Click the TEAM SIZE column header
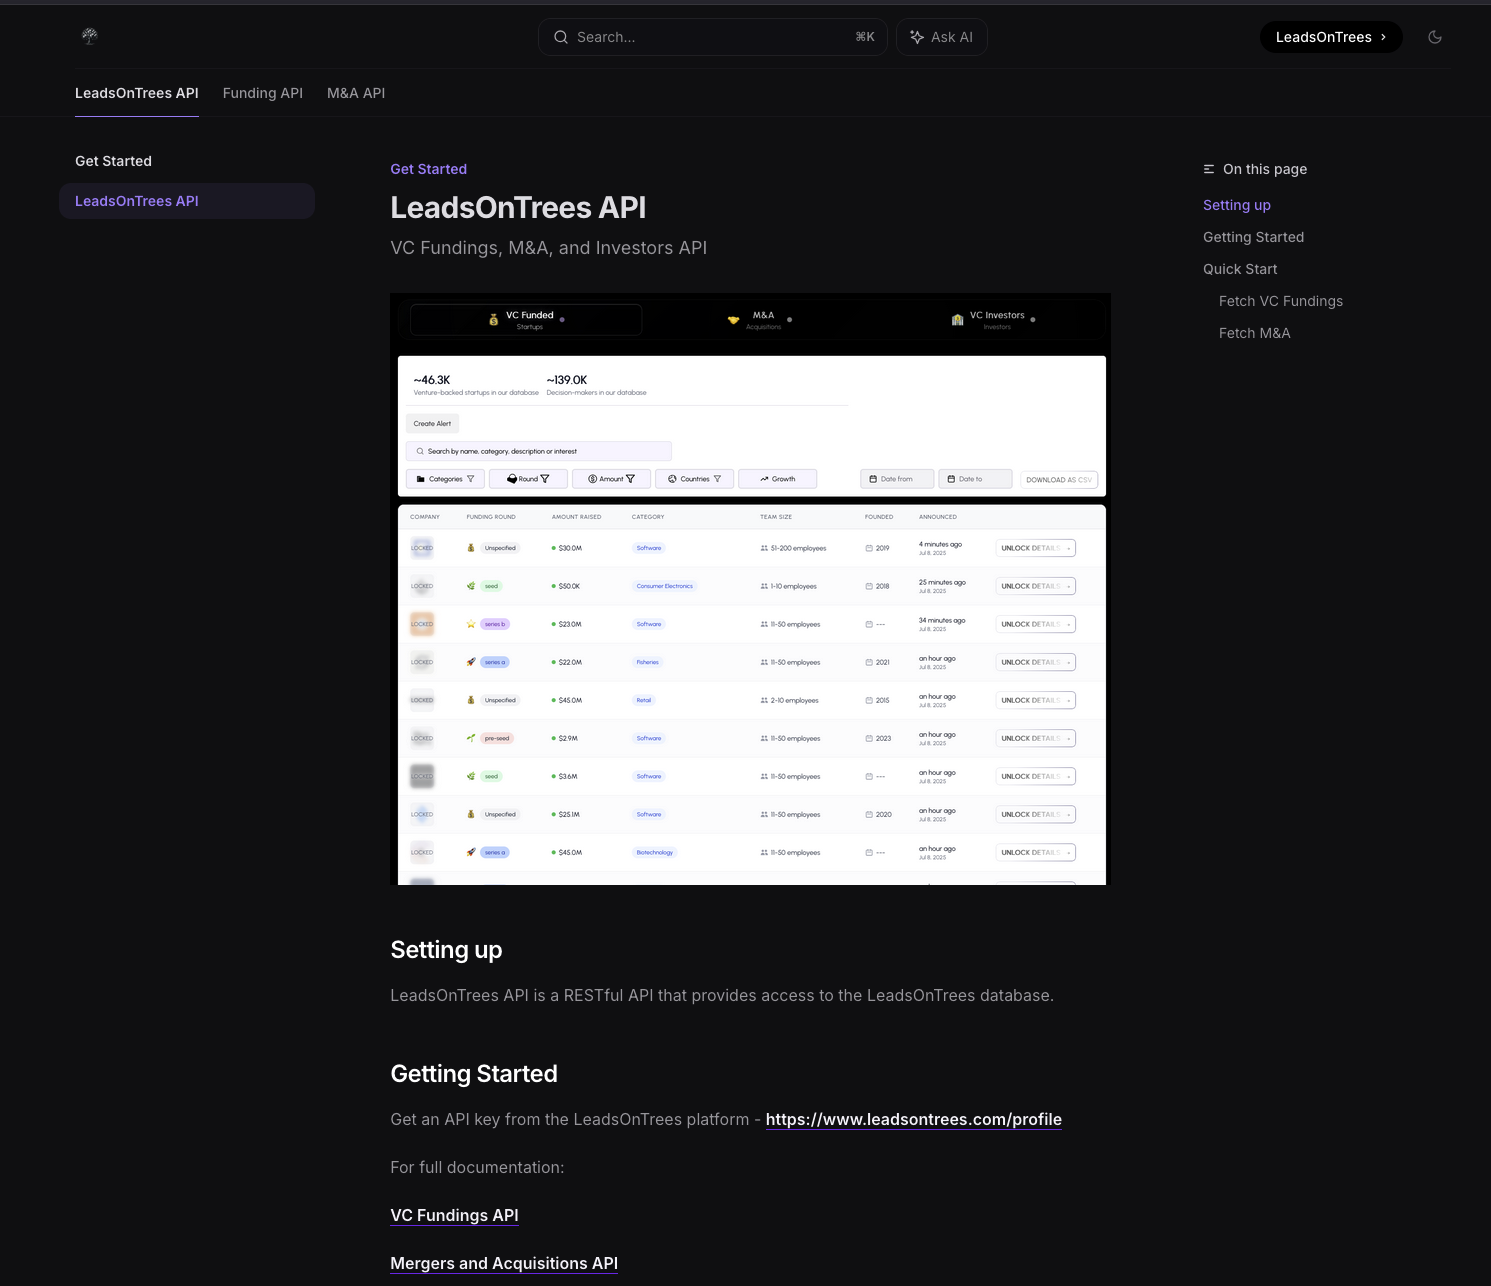 tap(776, 517)
